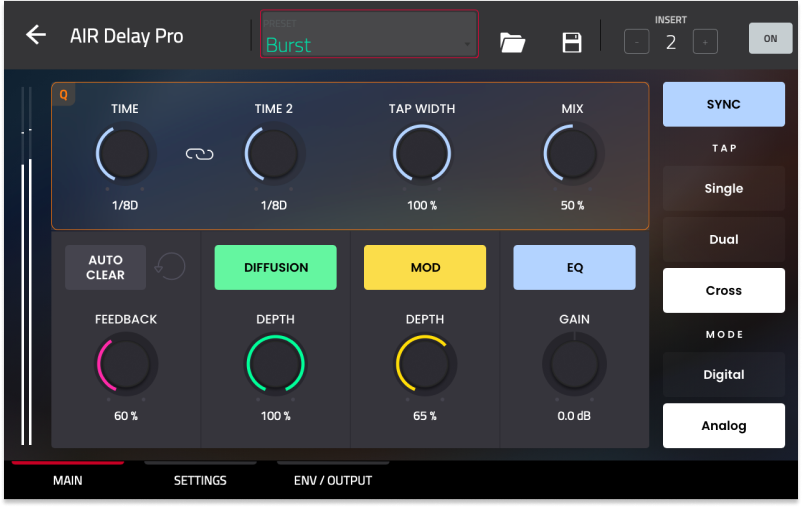Decrease the insert number with minus

tap(636, 42)
